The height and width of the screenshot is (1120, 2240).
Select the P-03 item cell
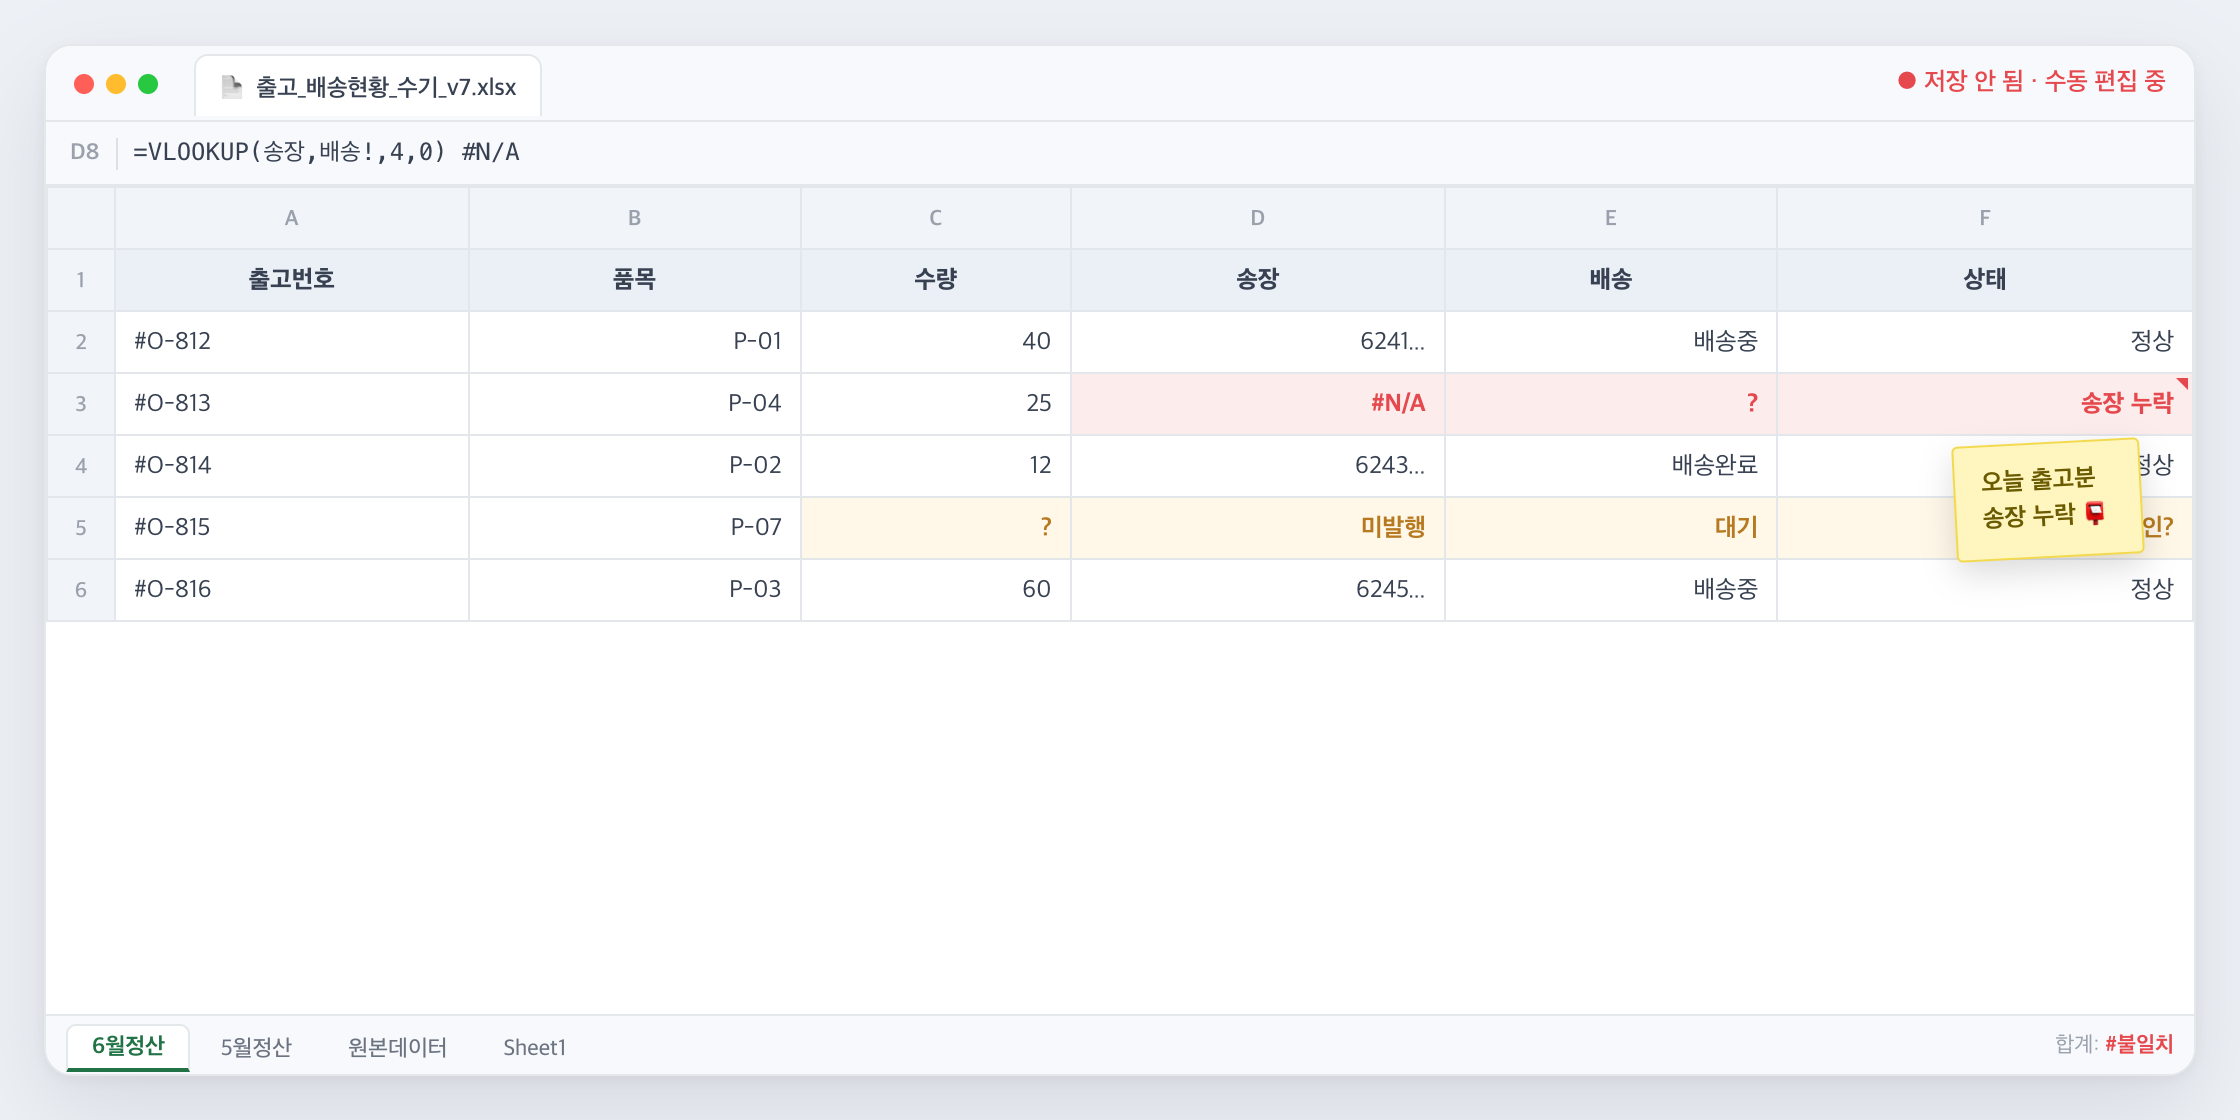634,590
